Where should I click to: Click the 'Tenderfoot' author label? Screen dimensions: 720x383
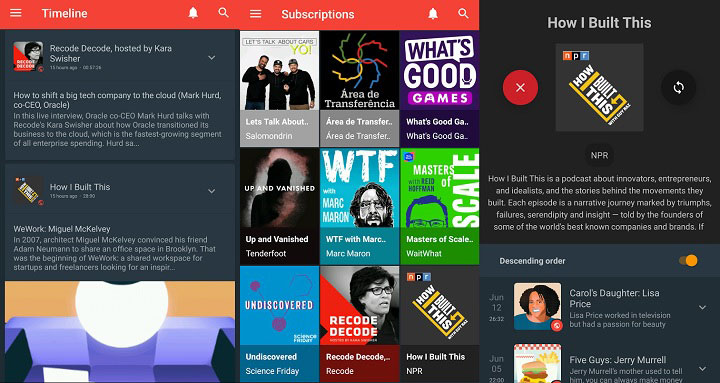click(266, 253)
